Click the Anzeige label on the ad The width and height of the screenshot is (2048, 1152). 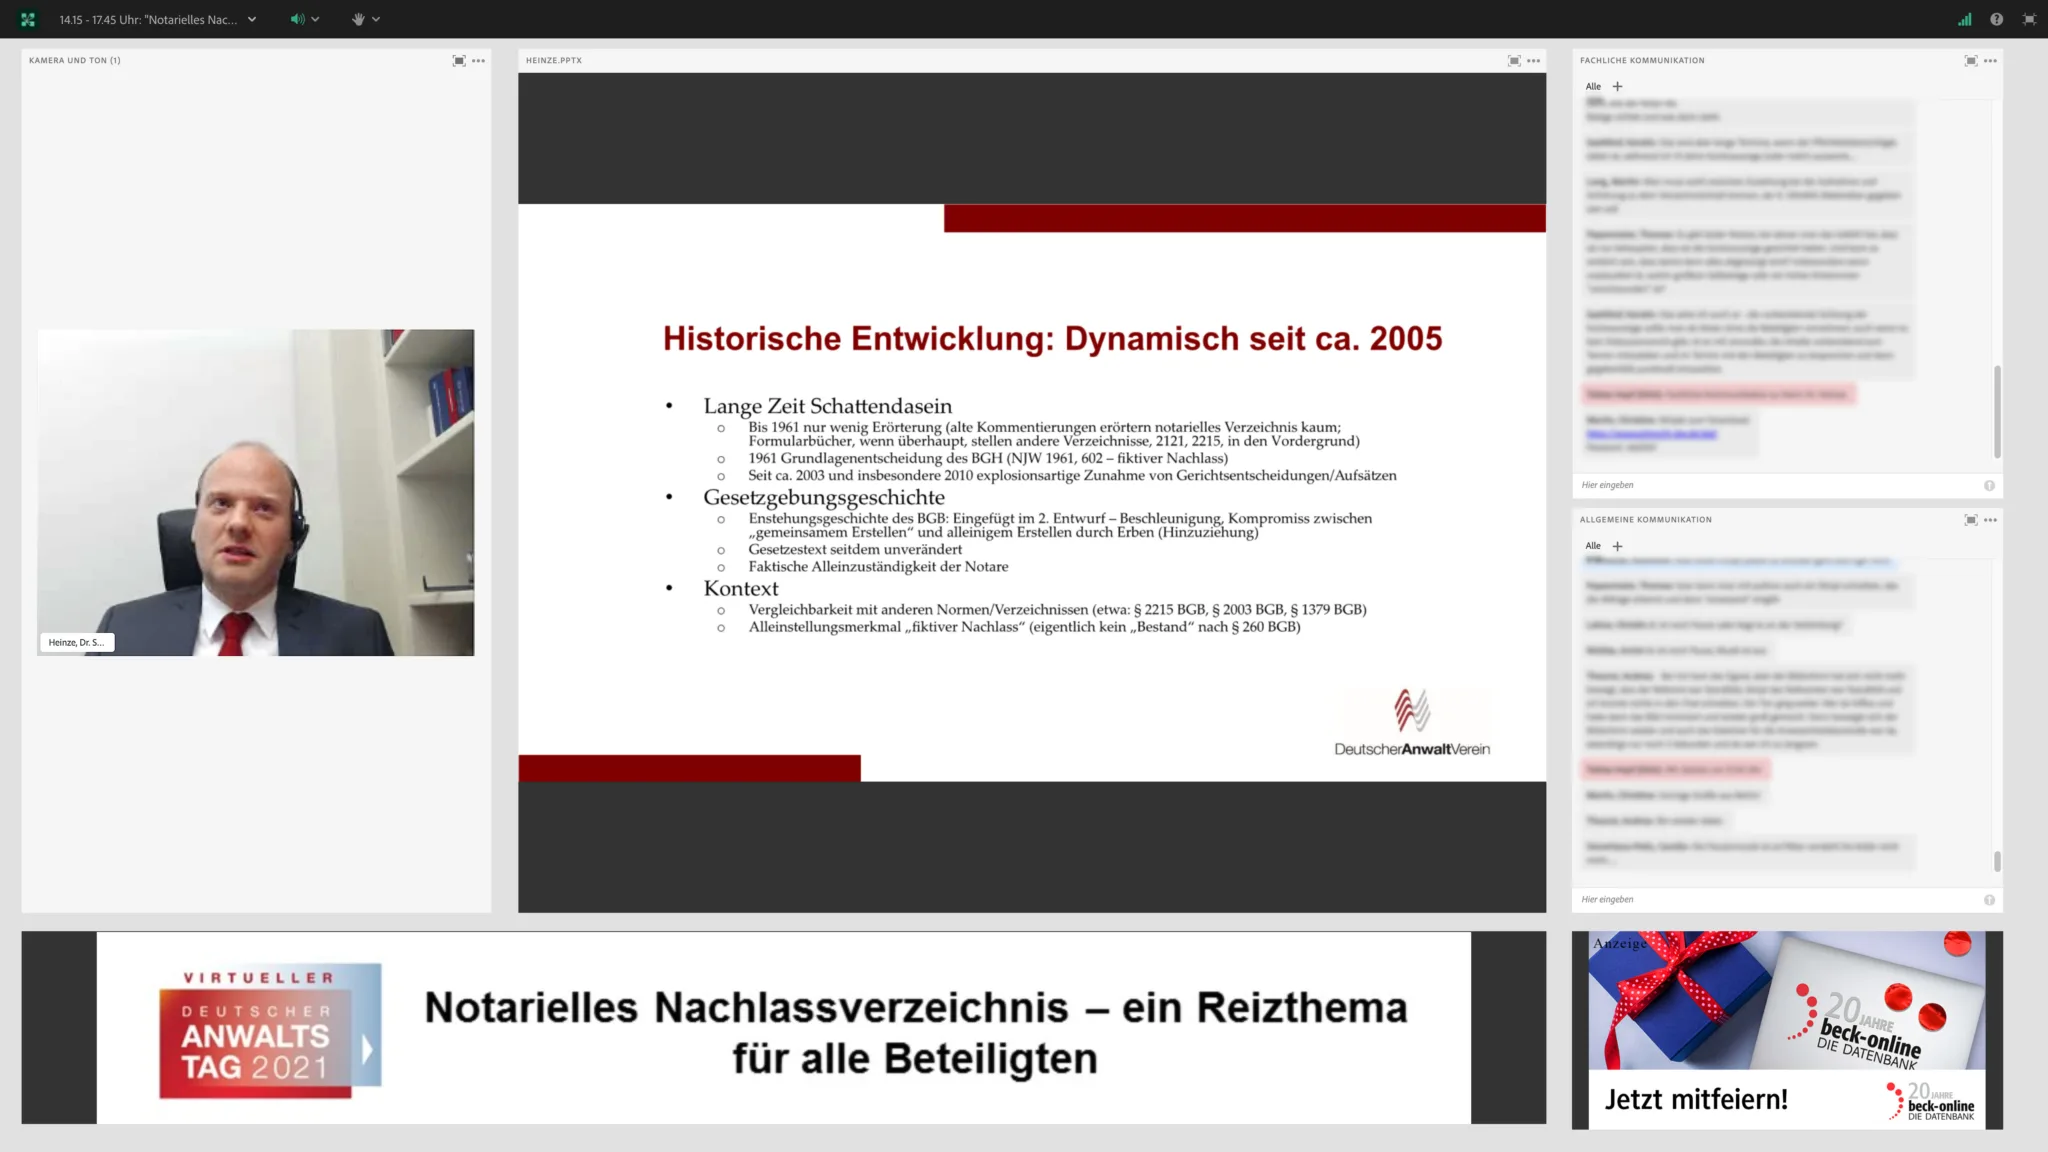(x=1619, y=943)
